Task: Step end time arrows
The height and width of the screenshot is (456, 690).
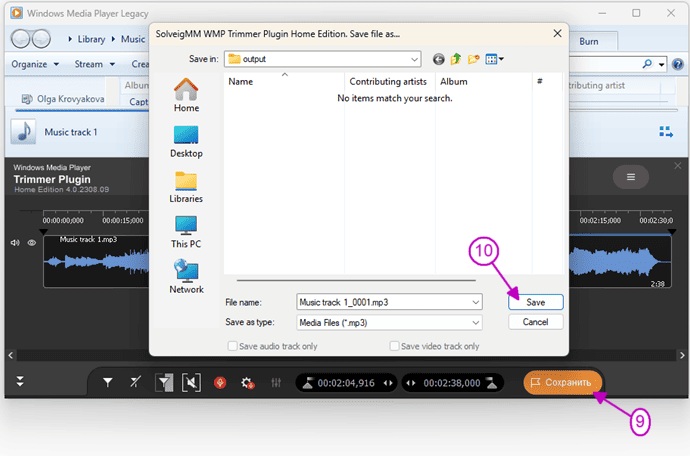Action: [411, 383]
